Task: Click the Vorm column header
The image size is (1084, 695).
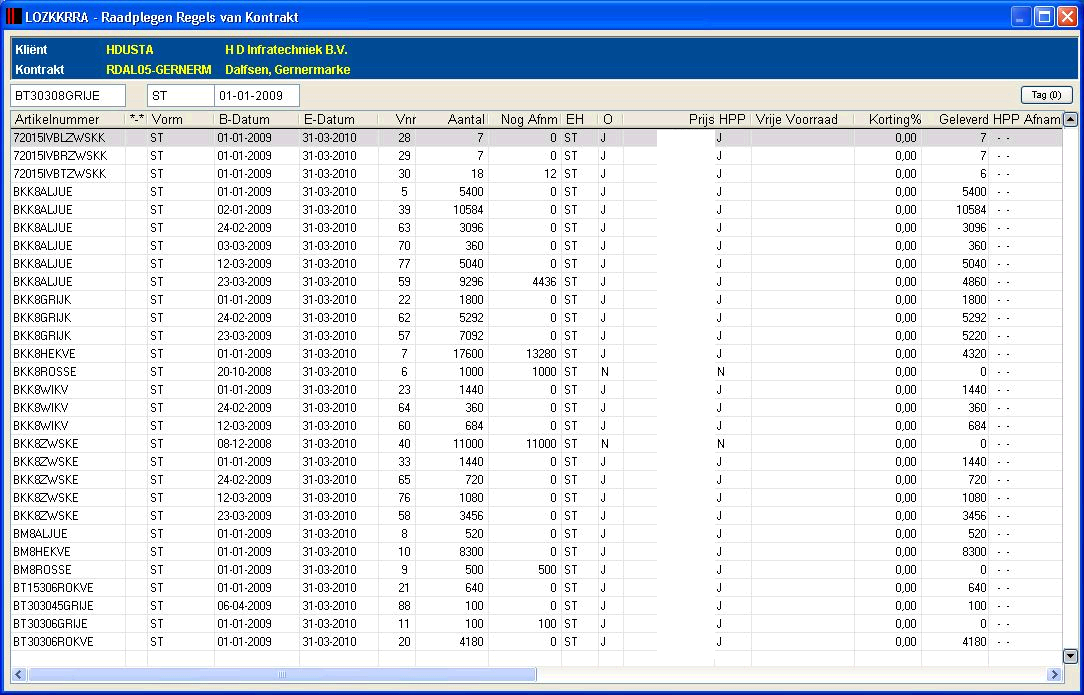Action: point(180,120)
